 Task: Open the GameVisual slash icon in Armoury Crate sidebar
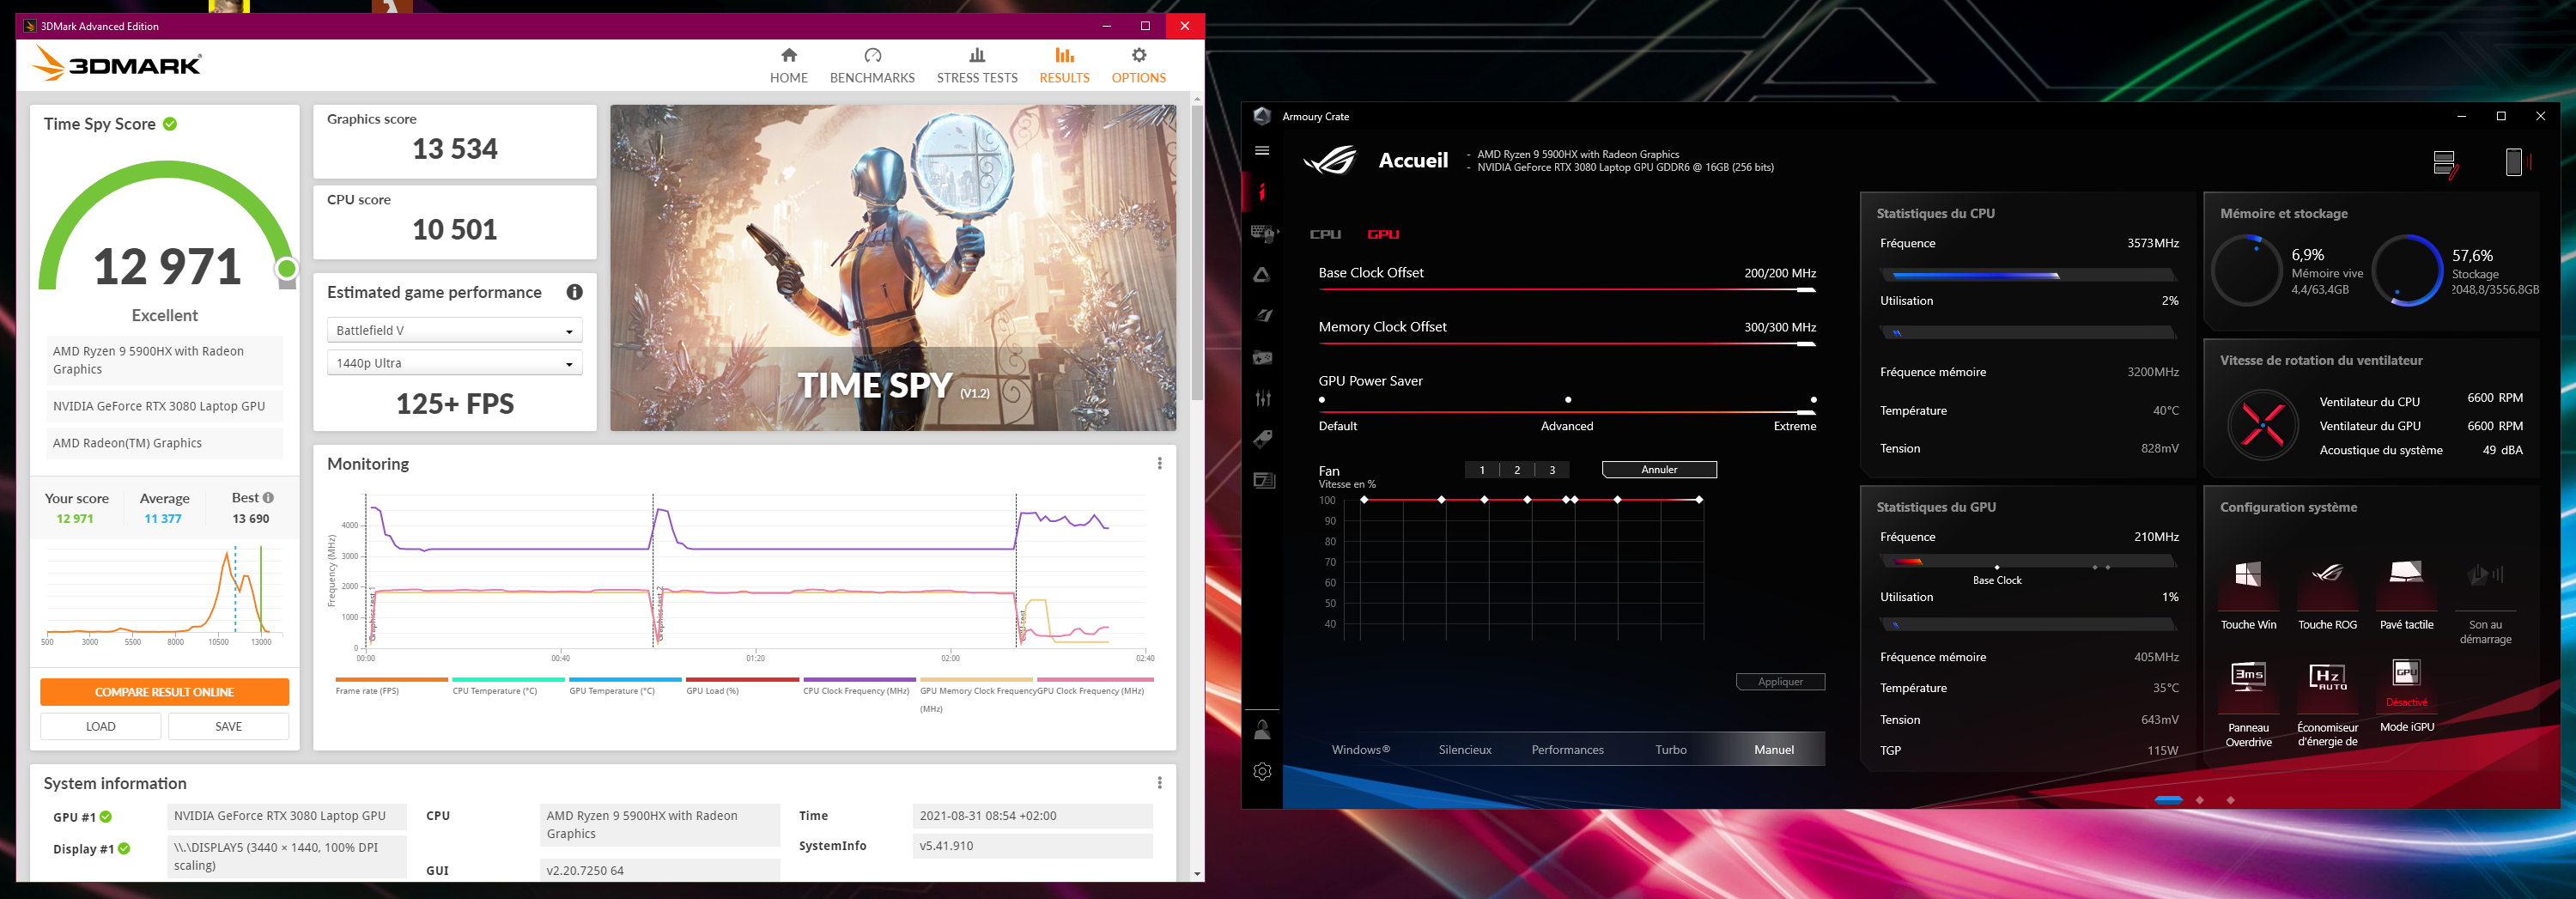pyautogui.click(x=1263, y=316)
